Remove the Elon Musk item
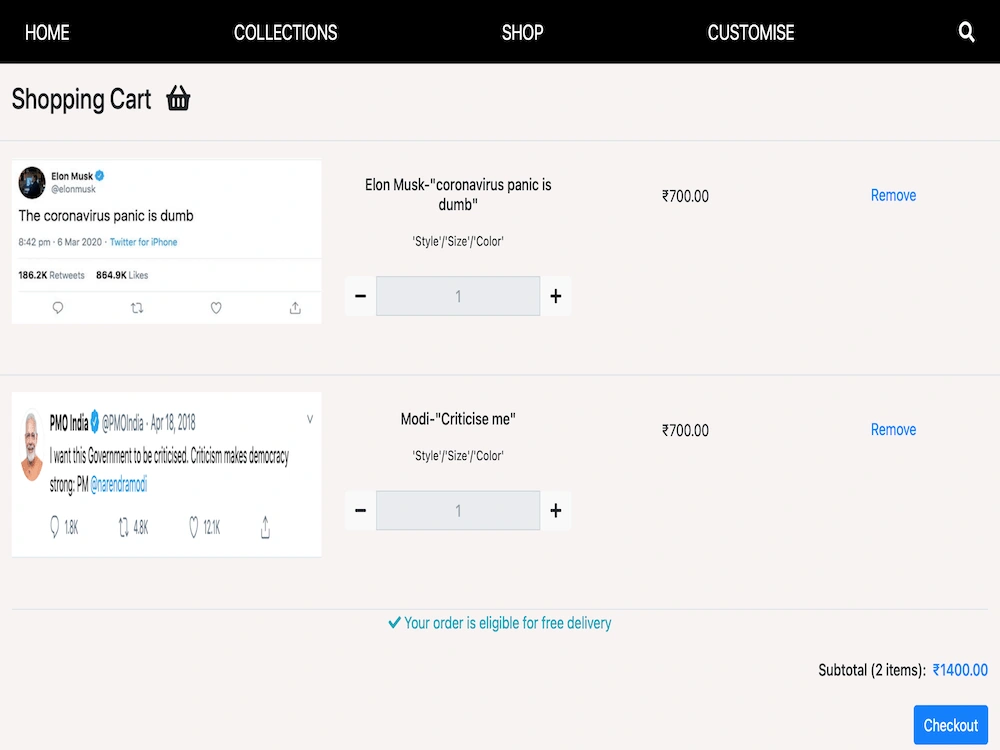This screenshot has height=750, width=1000. (x=893, y=195)
